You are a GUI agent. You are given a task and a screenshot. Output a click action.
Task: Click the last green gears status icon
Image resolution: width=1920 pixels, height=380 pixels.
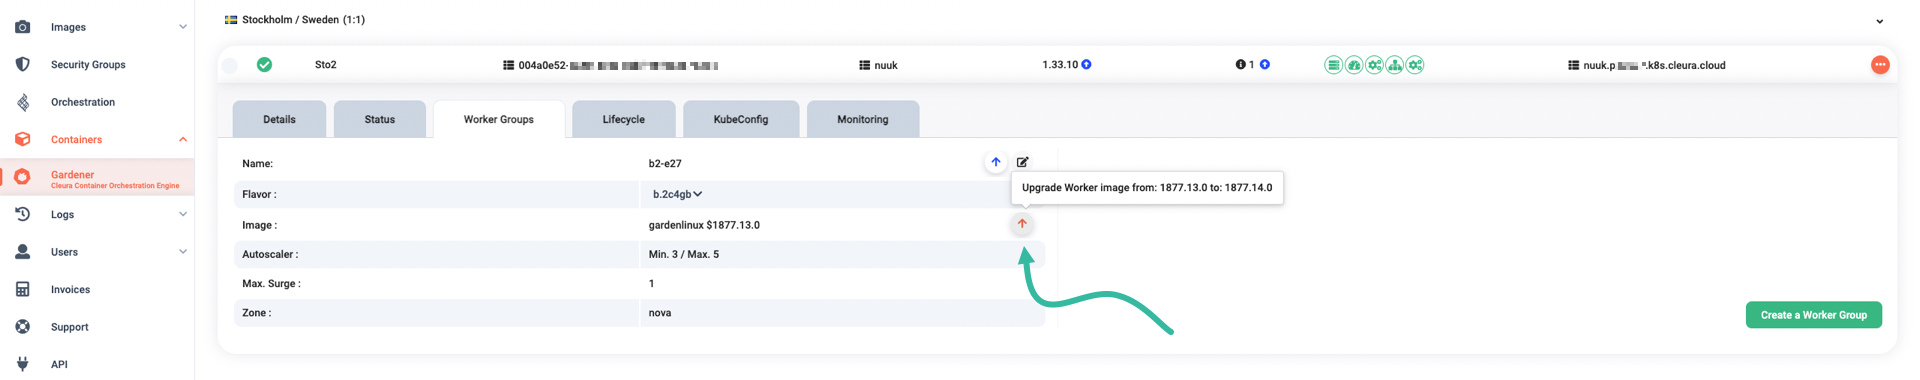(1415, 65)
